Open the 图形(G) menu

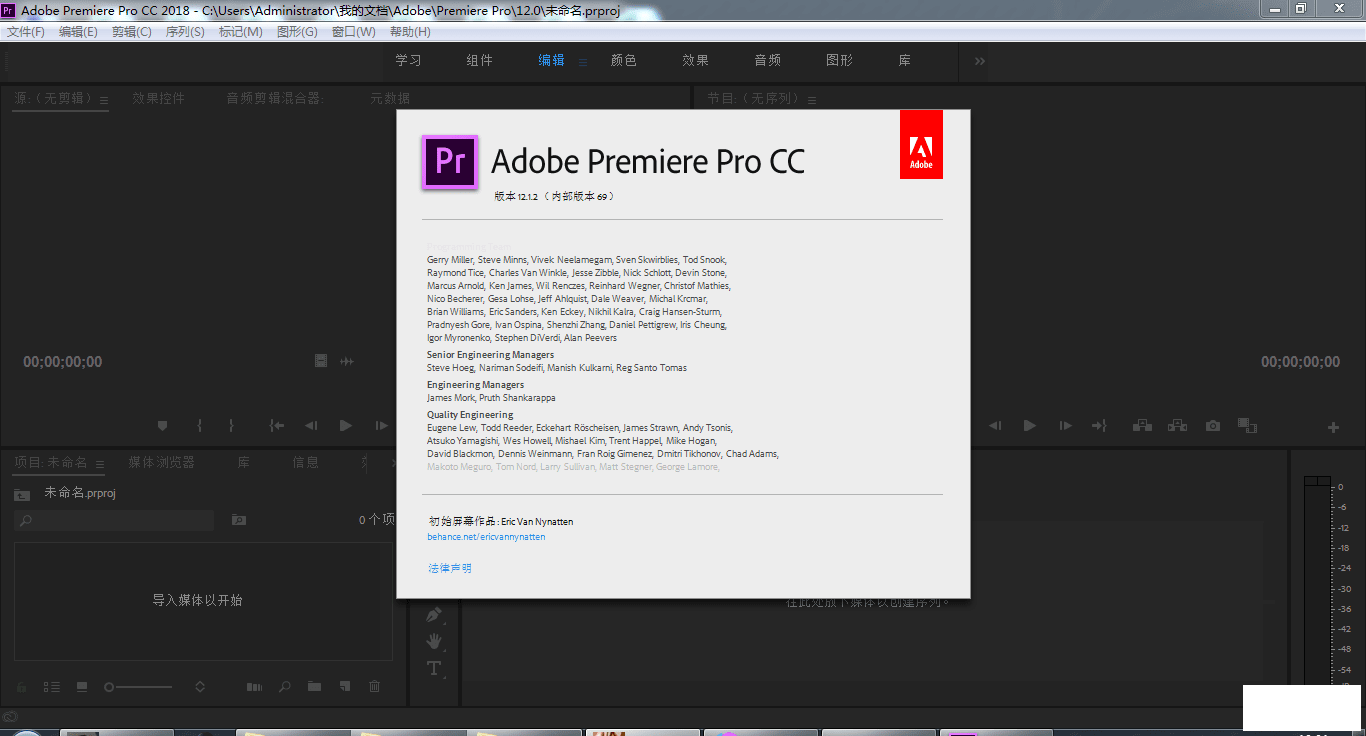pos(297,32)
